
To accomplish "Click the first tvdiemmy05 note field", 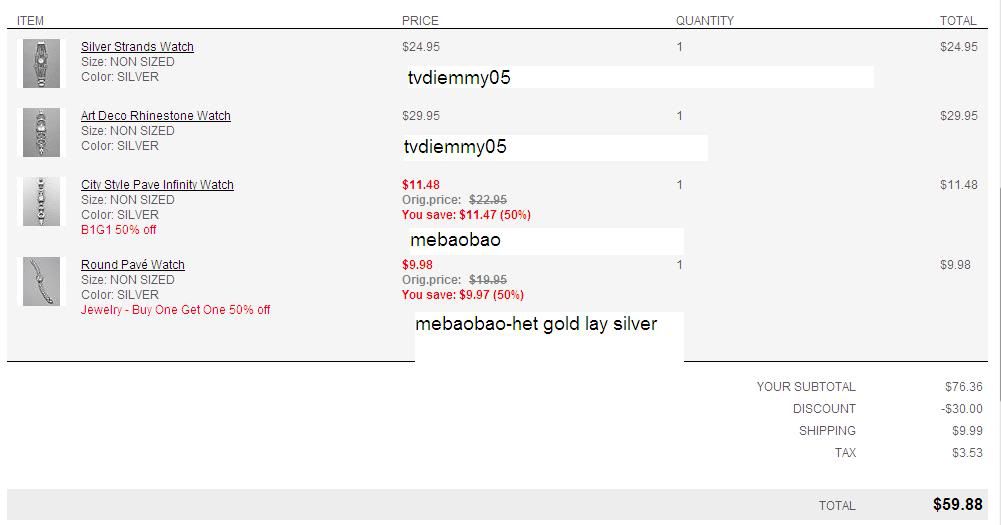I will pyautogui.click(x=638, y=78).
